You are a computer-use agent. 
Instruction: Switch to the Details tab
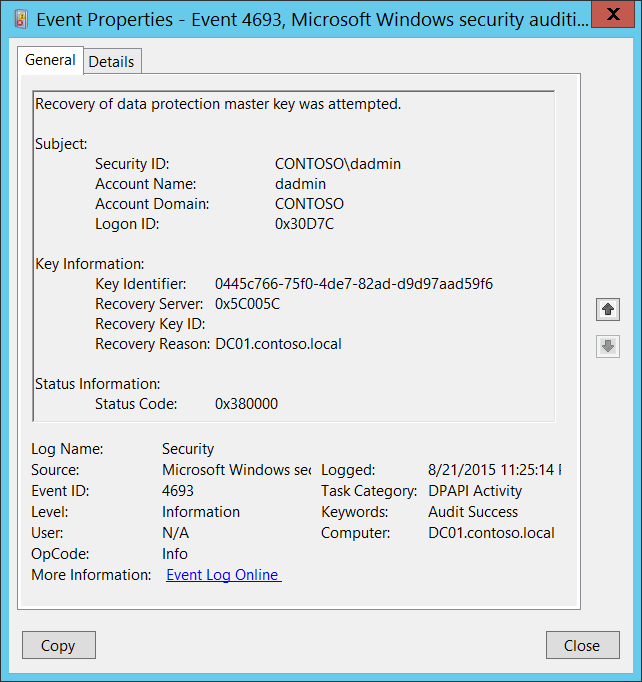point(111,61)
